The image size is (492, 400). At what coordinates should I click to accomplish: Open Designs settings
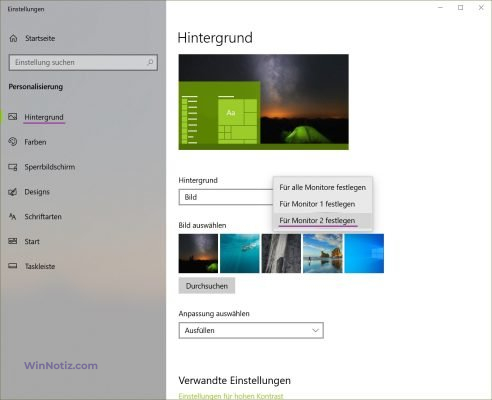pos(37,192)
